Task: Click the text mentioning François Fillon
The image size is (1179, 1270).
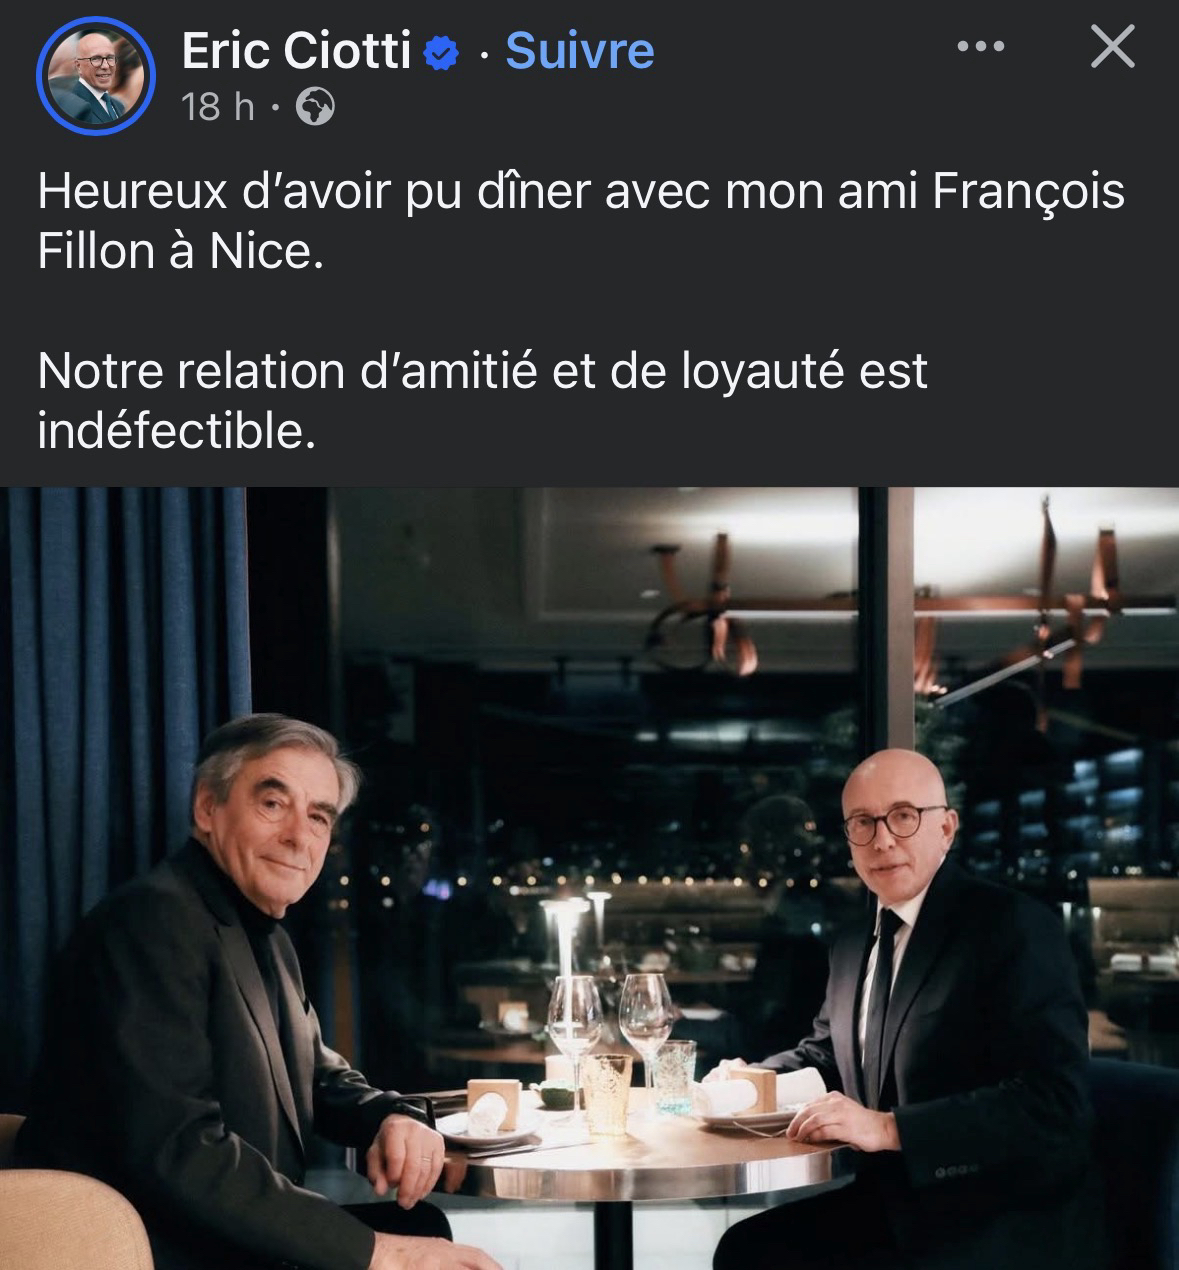Action: tap(581, 221)
